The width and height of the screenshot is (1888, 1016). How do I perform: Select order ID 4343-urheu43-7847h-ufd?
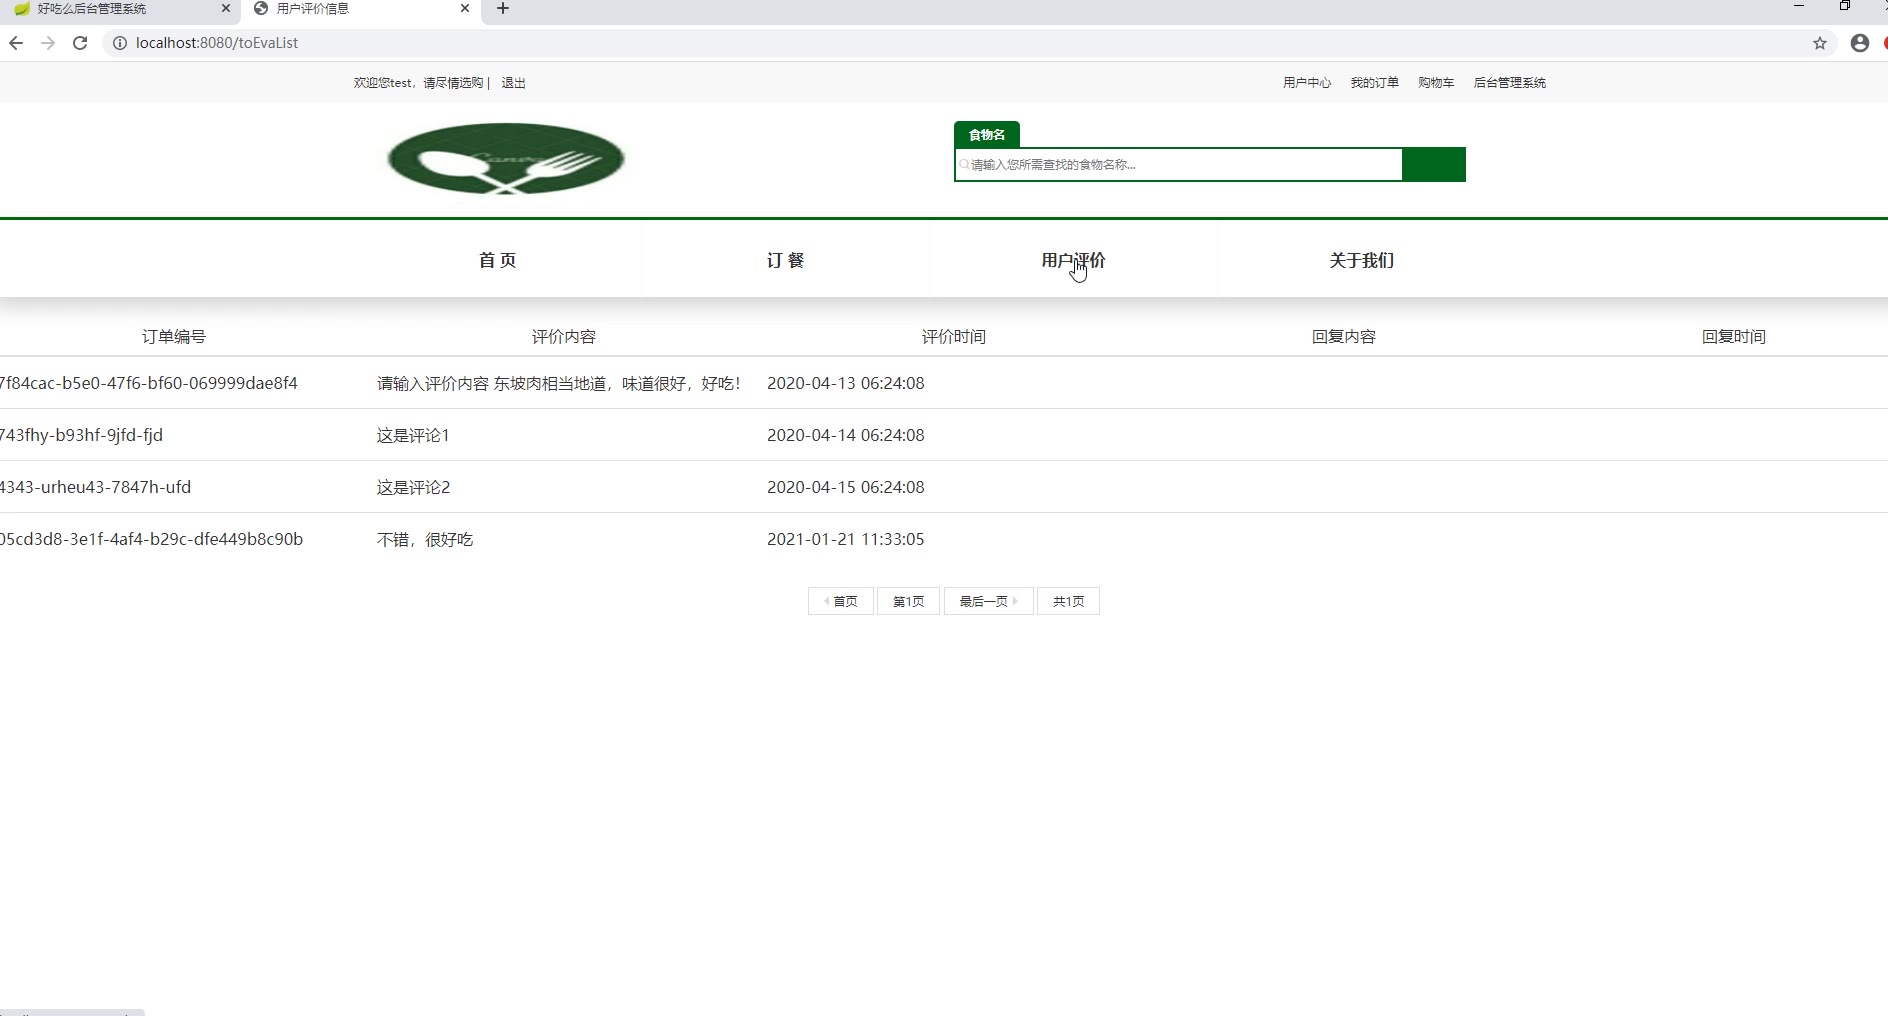(x=96, y=487)
